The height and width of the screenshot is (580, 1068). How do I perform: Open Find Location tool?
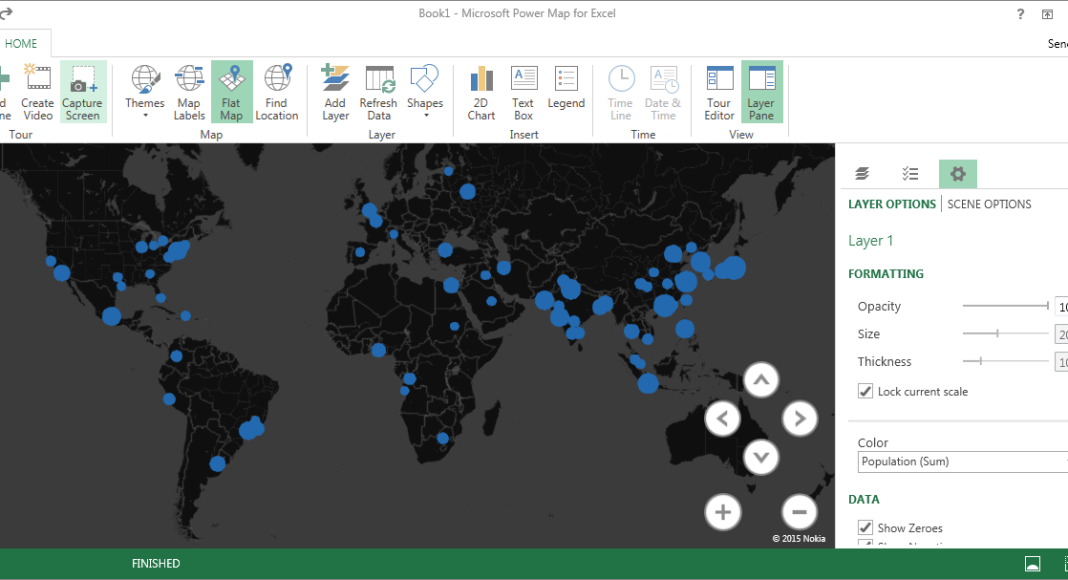277,93
